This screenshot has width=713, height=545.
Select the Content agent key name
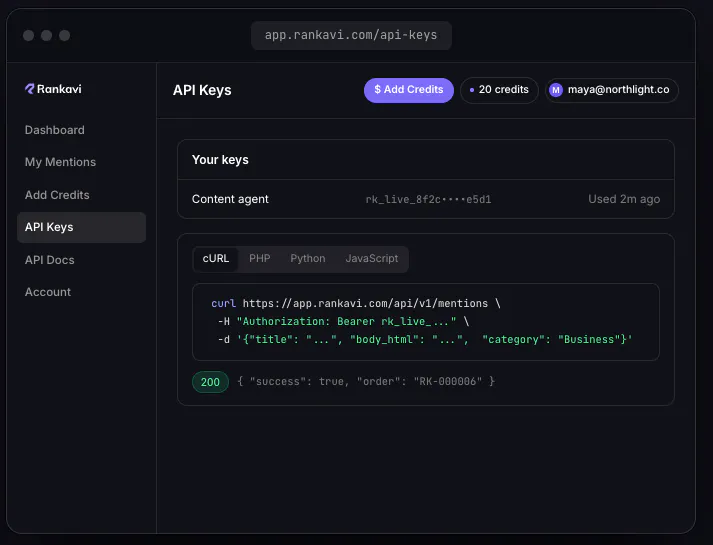230,199
